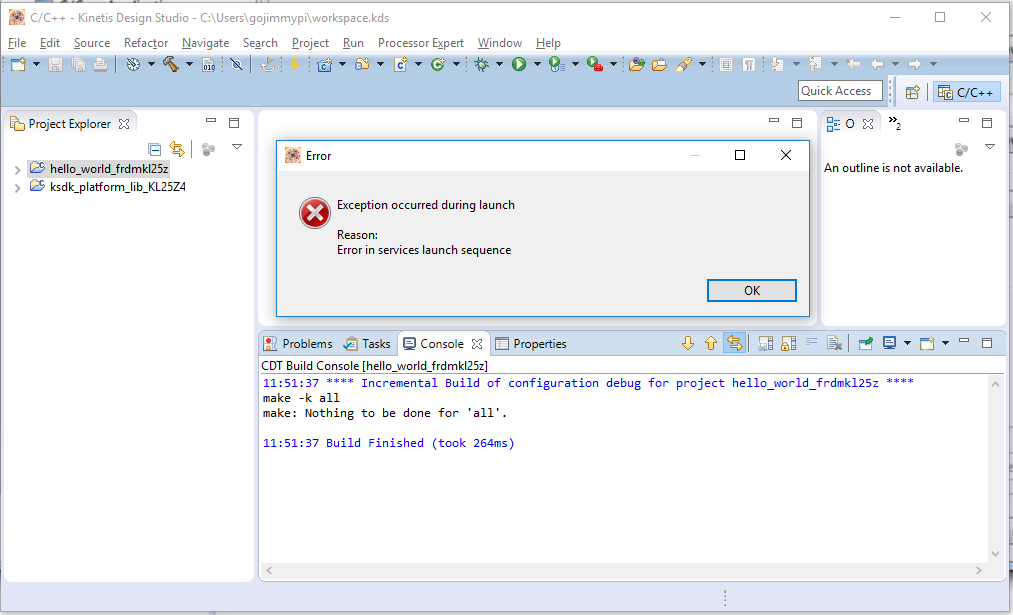The image size is (1013, 615).
Task: Click the hammer Build icon
Action: coord(171,64)
